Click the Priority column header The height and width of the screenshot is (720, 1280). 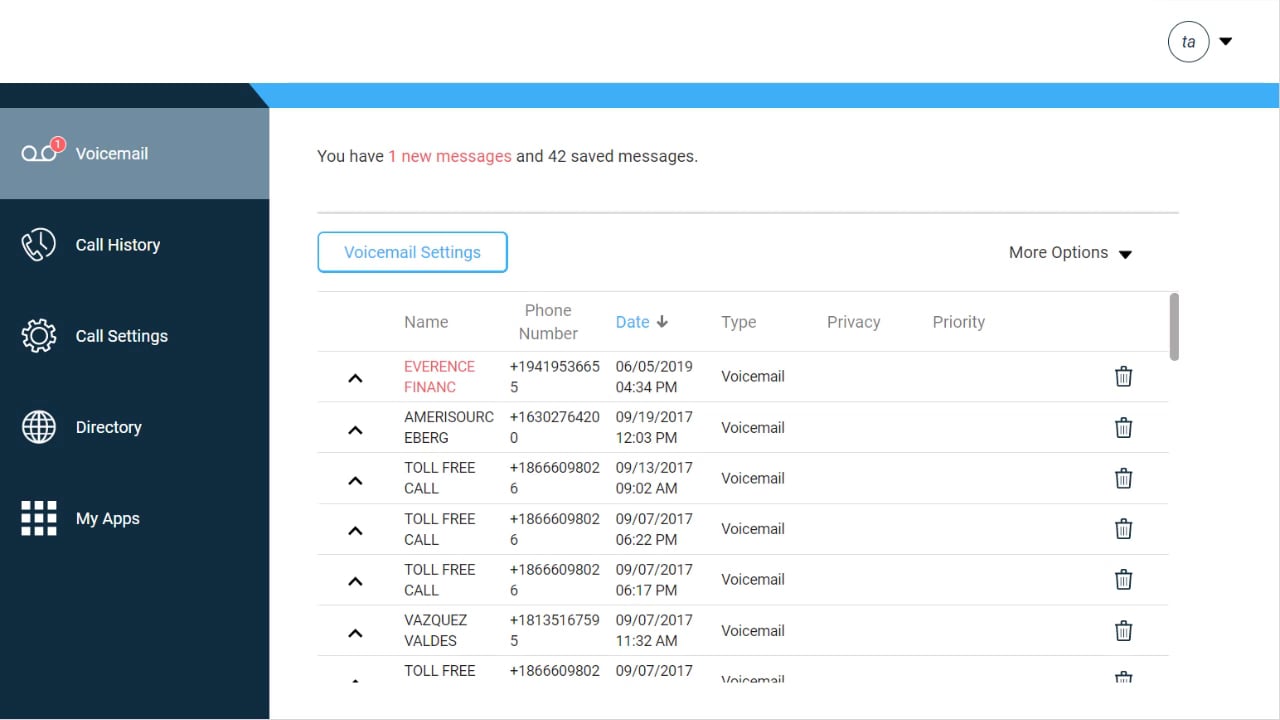(x=959, y=322)
